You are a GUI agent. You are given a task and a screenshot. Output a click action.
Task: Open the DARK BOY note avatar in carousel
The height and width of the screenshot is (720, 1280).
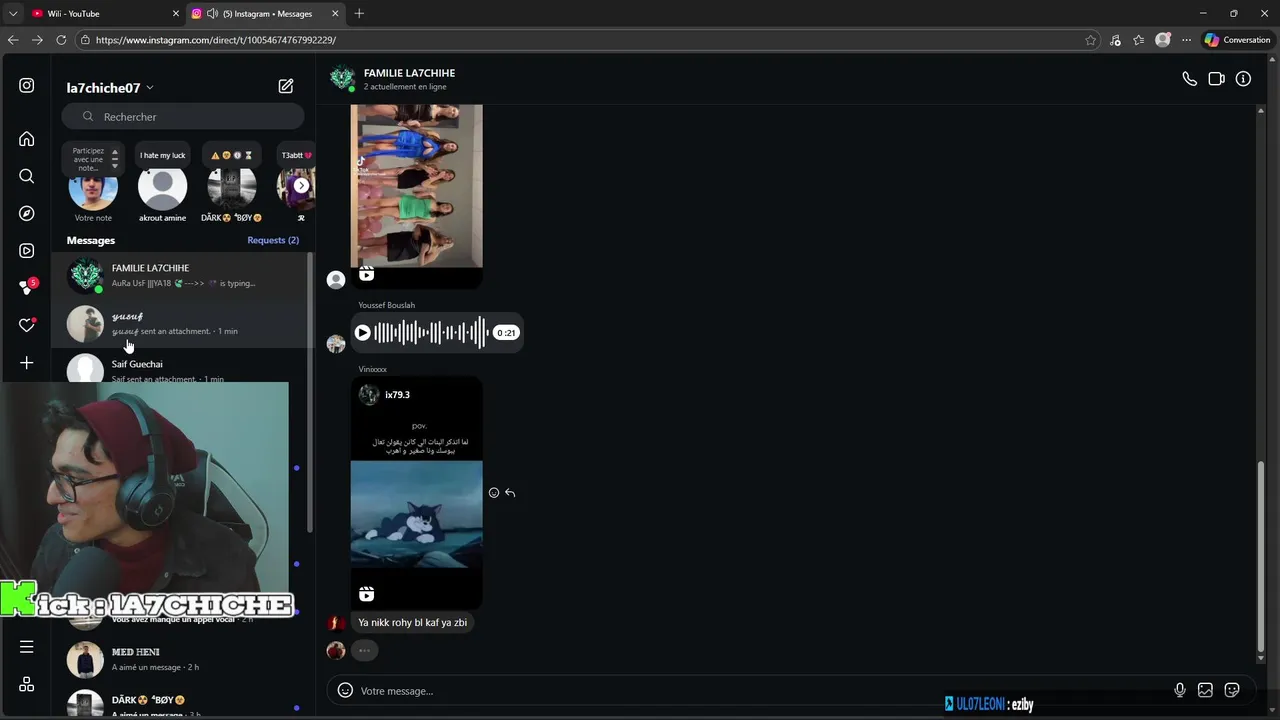(231, 187)
